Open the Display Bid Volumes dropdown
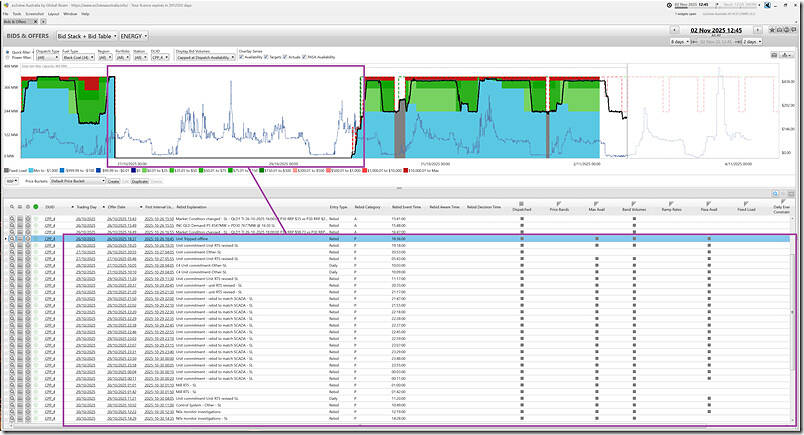This screenshot has width=804, height=435. click(205, 57)
